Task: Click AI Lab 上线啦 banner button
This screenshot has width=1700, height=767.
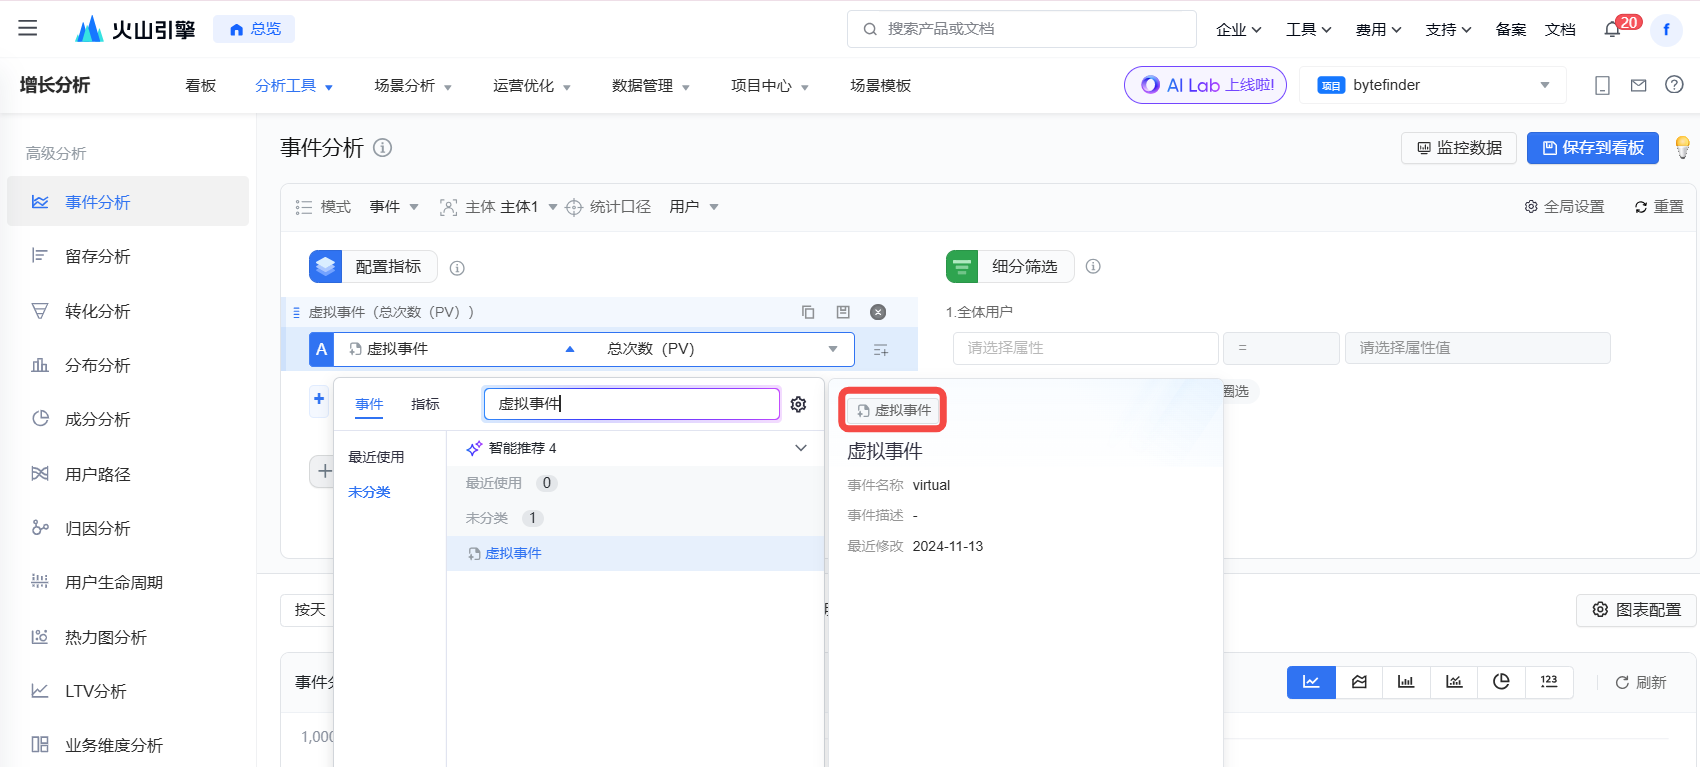Action: tap(1205, 85)
